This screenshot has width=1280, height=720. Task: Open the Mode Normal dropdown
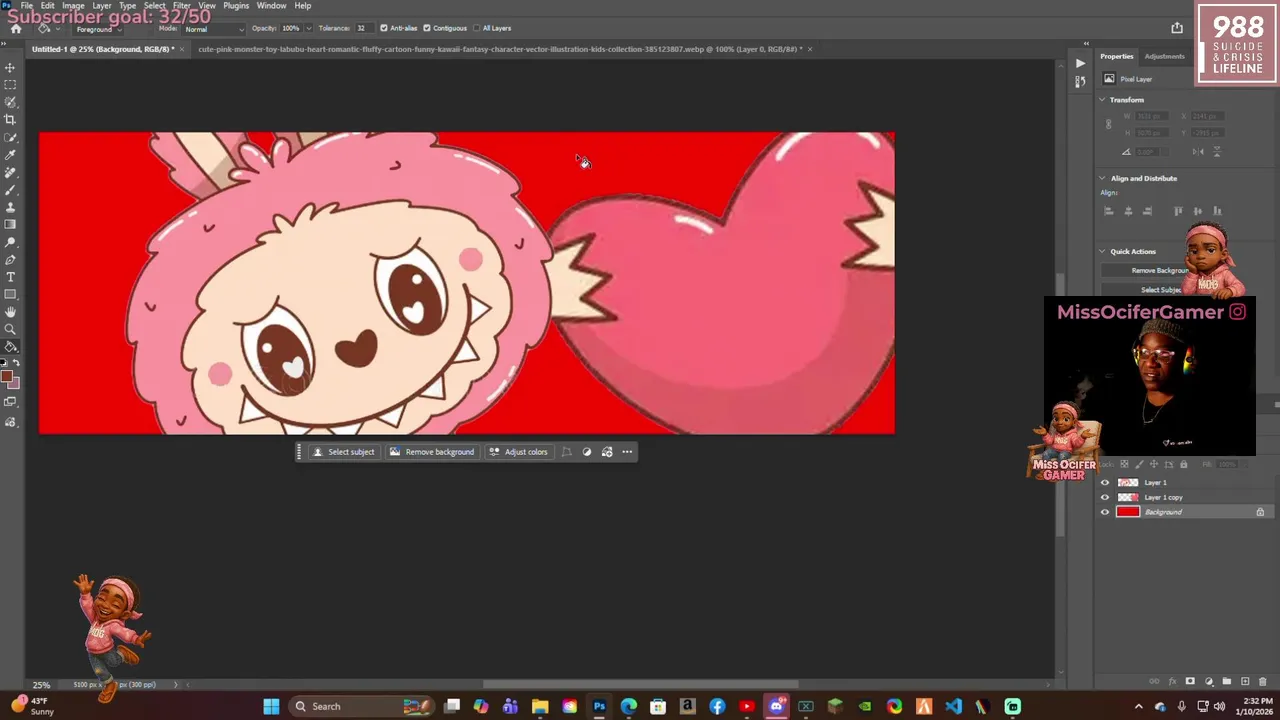pyautogui.click(x=213, y=29)
